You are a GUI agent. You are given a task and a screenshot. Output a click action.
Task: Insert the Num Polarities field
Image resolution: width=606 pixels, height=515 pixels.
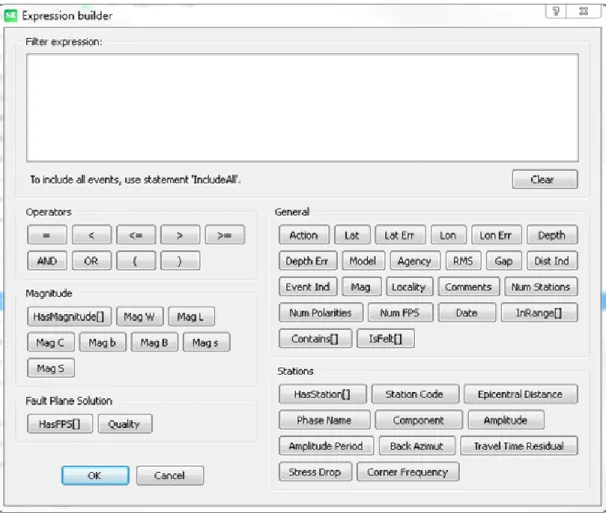click(x=321, y=312)
